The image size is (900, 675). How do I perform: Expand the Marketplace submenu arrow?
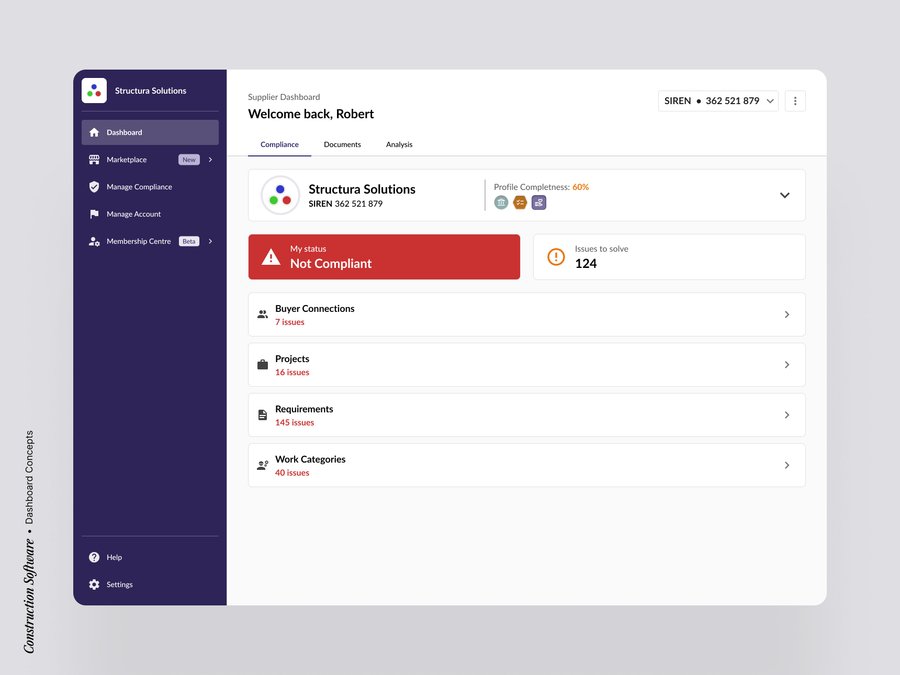210,160
